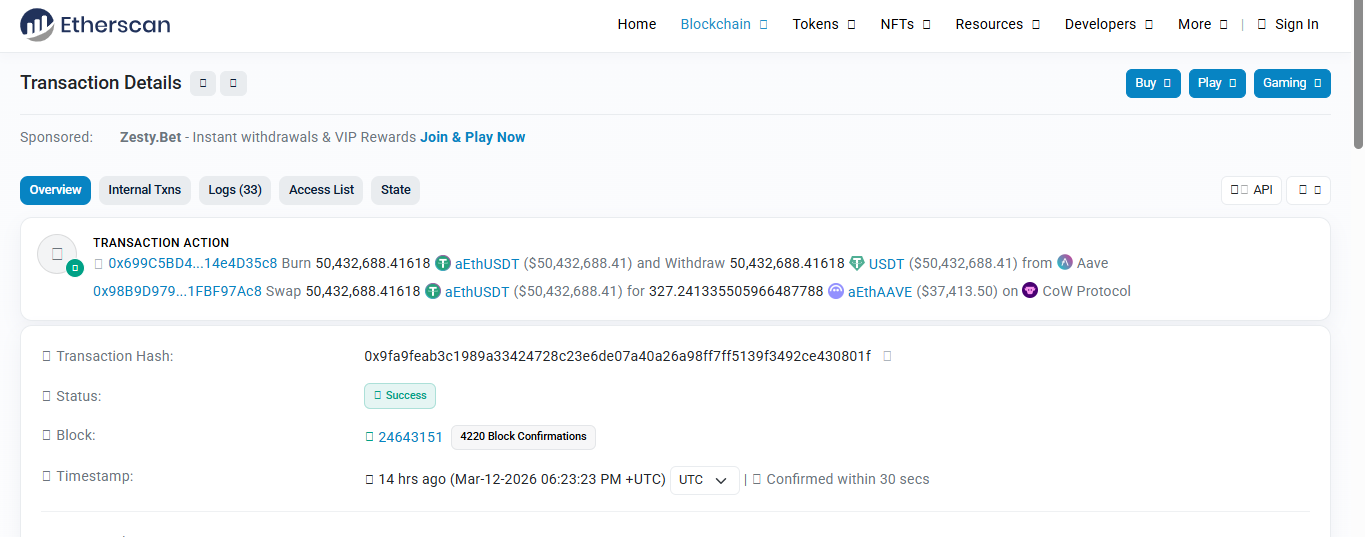The height and width of the screenshot is (537, 1365).
Task: Click the Confirmed within 30 secs text
Action: click(x=848, y=479)
